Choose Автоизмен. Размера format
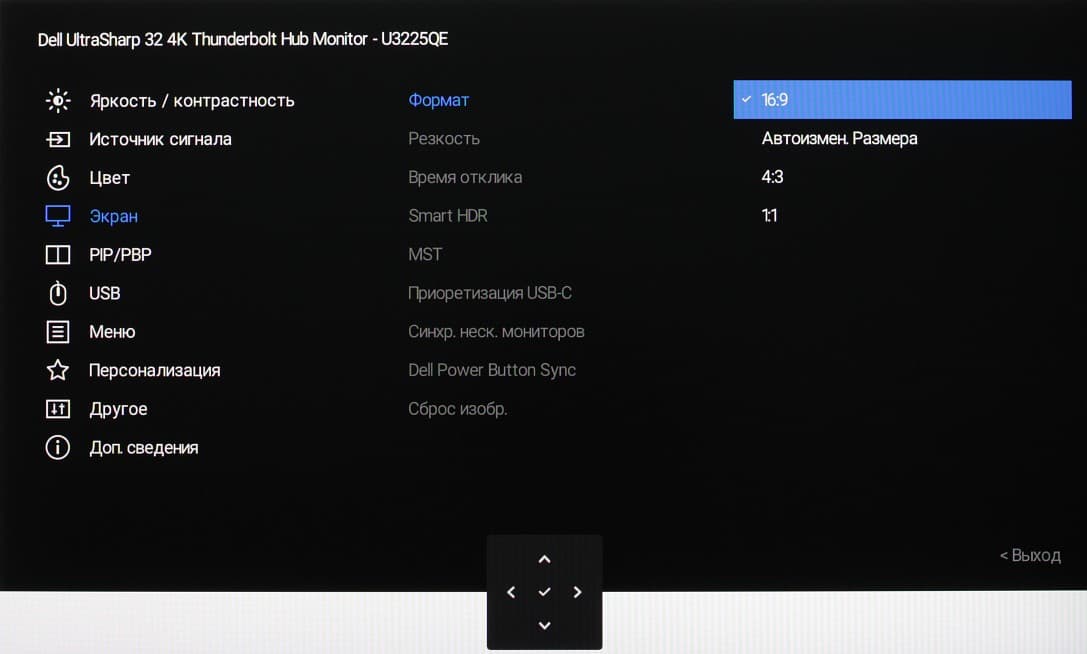1087x654 pixels. pyautogui.click(x=840, y=139)
